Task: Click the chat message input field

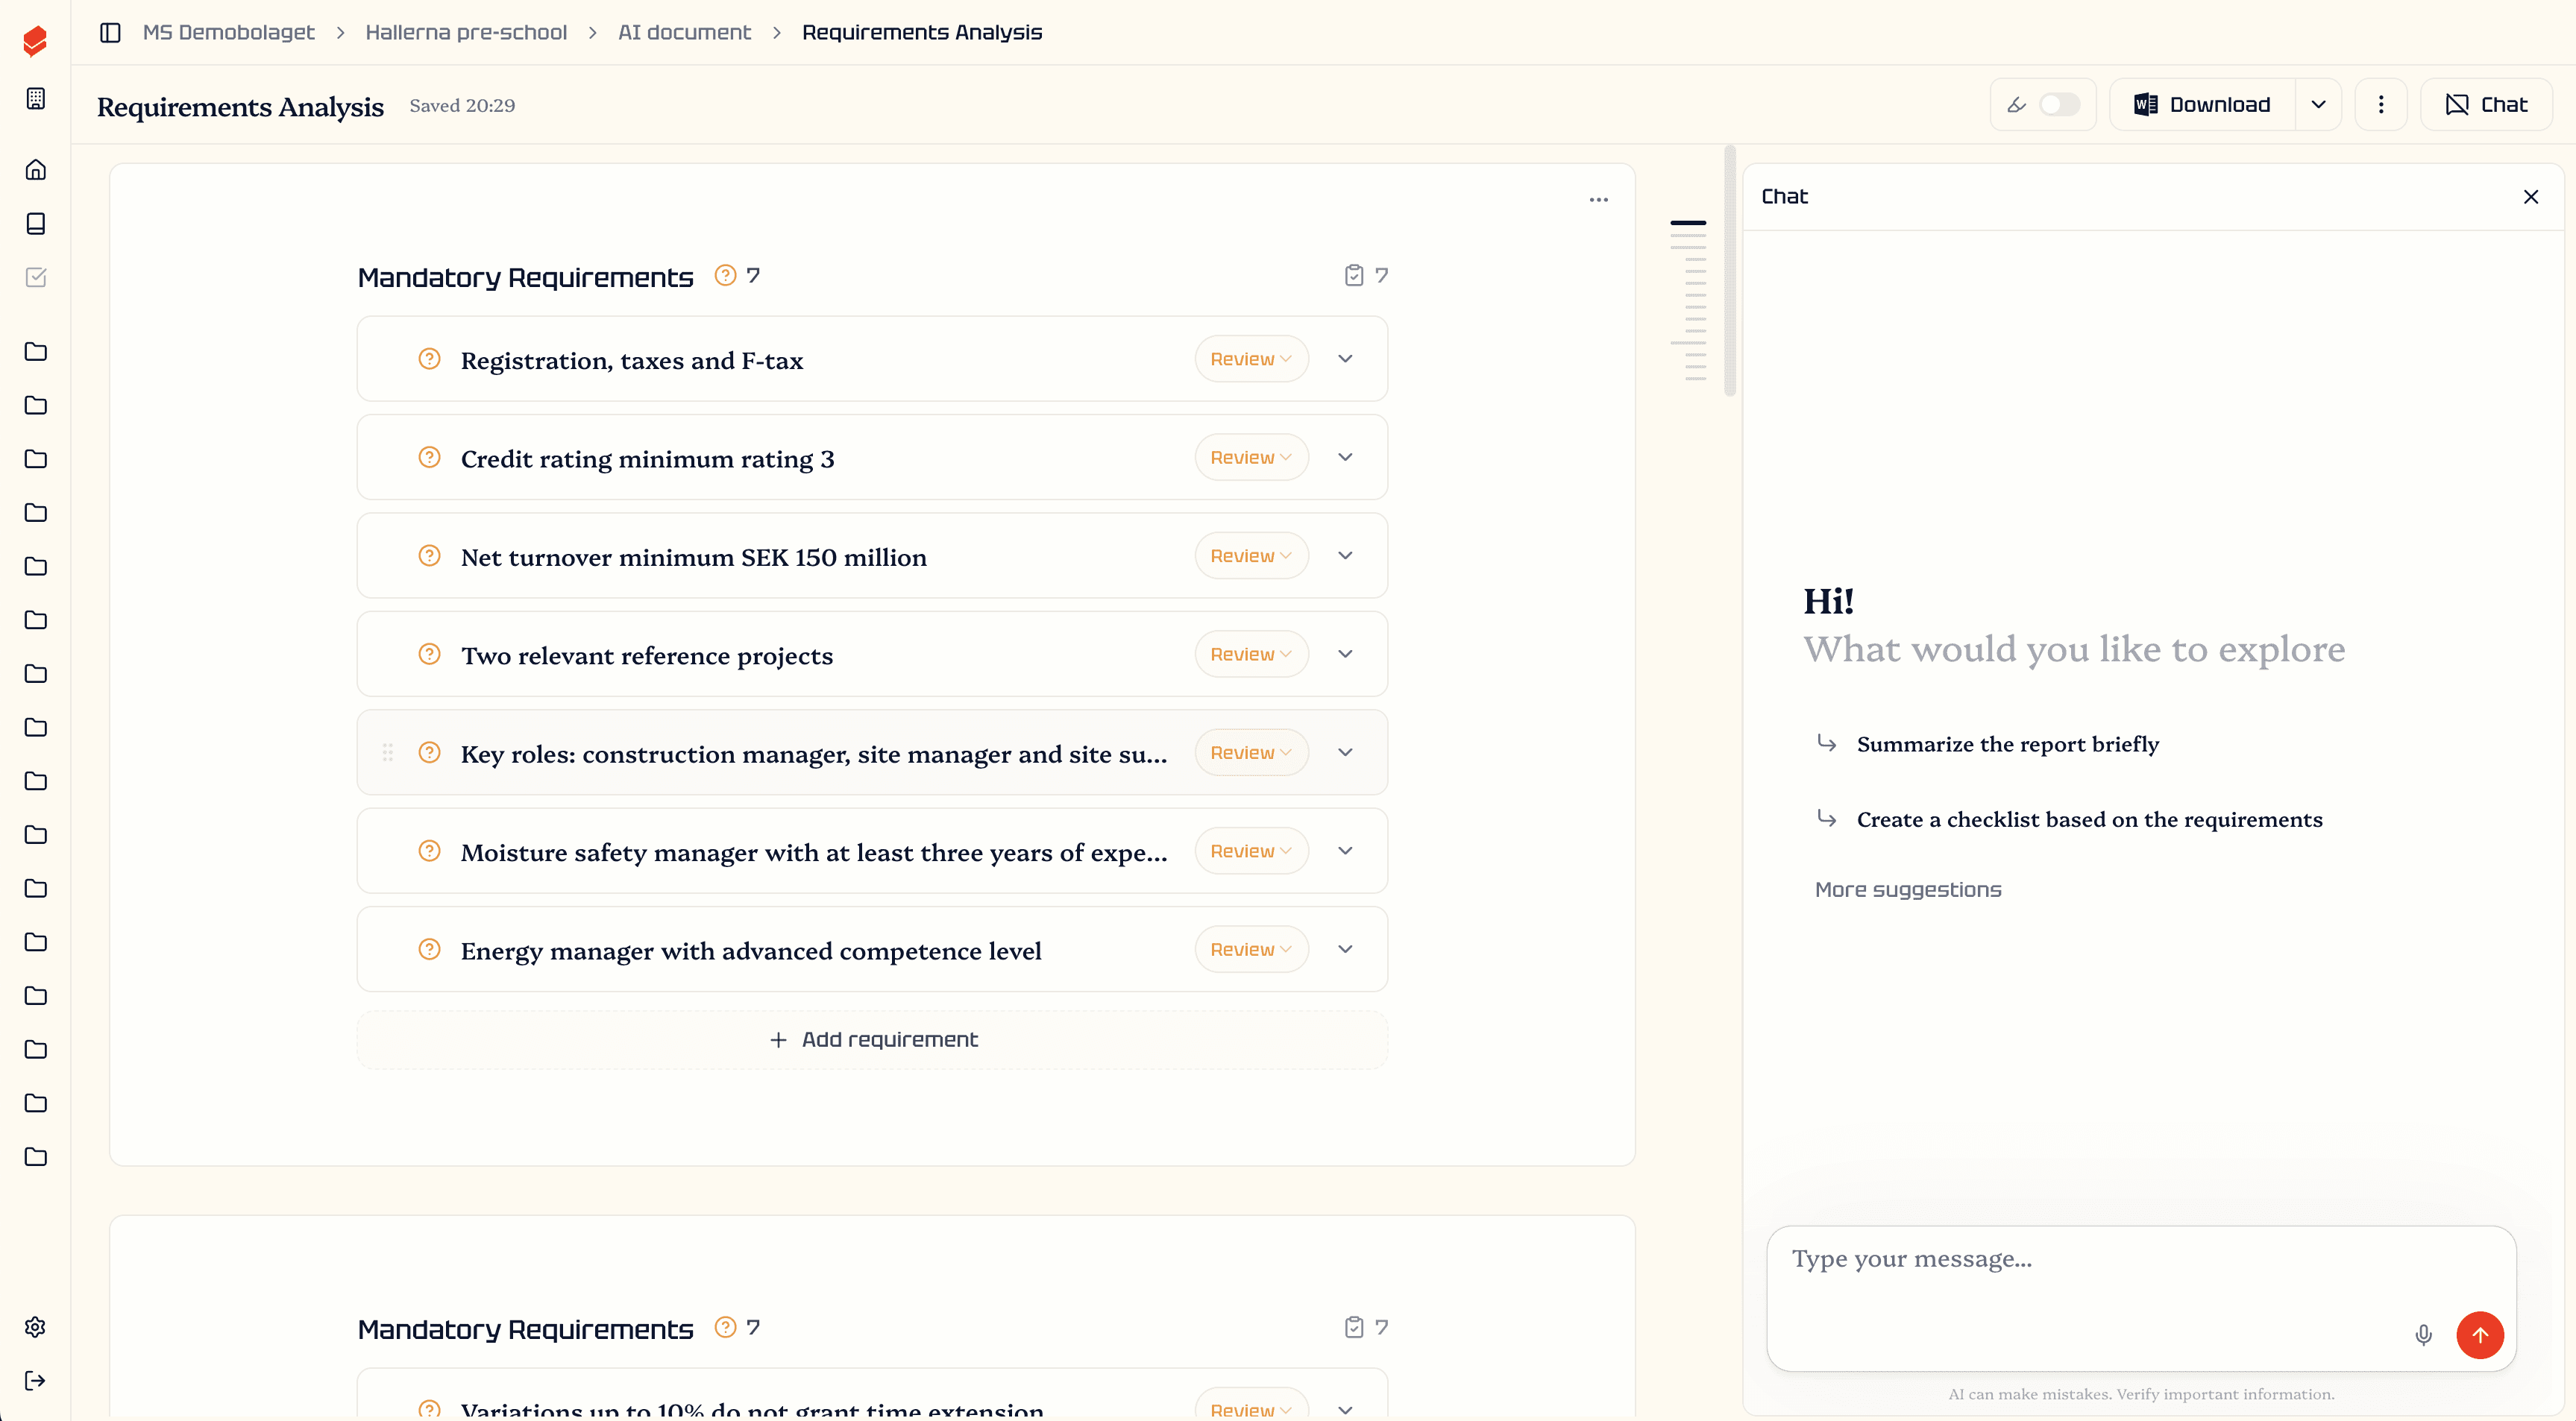Action: pyautogui.click(x=2141, y=1298)
